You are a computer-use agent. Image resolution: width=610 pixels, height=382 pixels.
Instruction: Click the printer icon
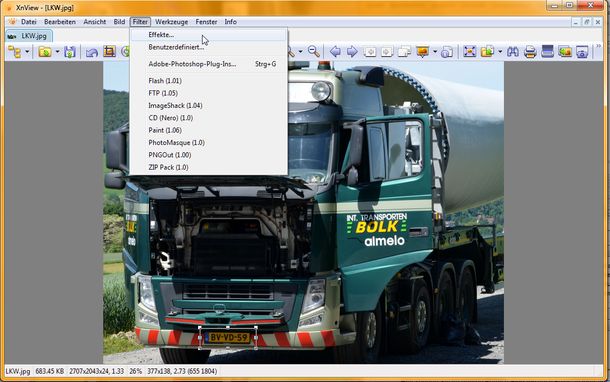point(530,51)
